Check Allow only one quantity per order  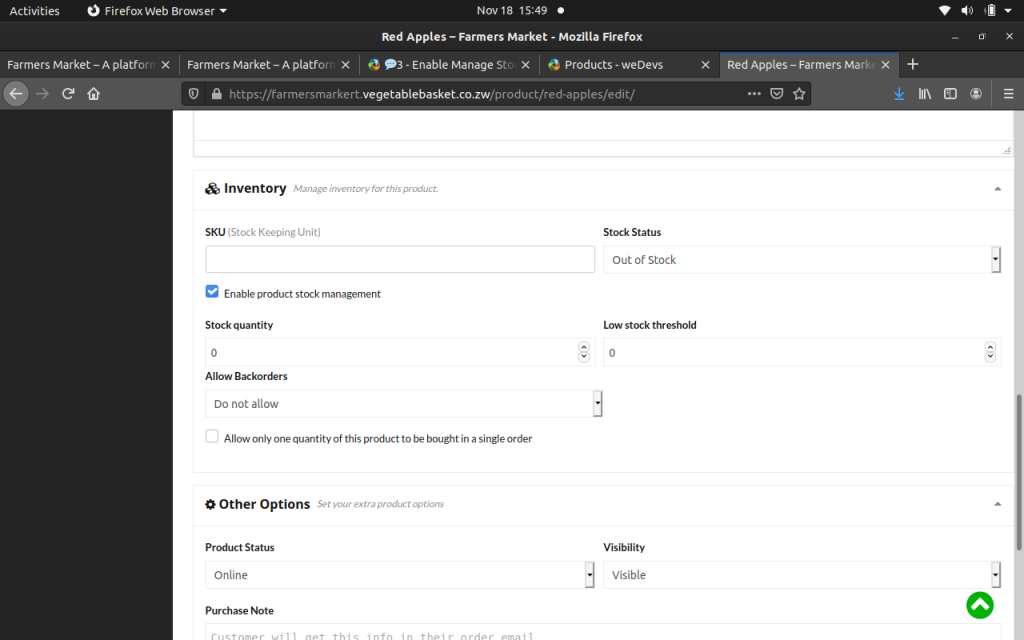[x=212, y=437]
